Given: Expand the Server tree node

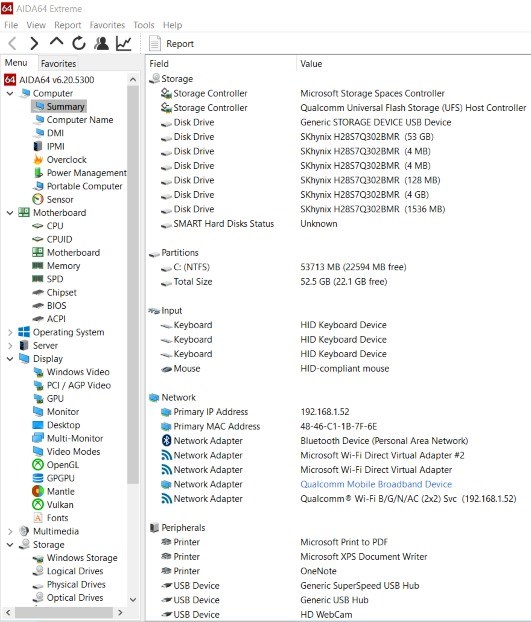Looking at the screenshot, I should point(10,346).
